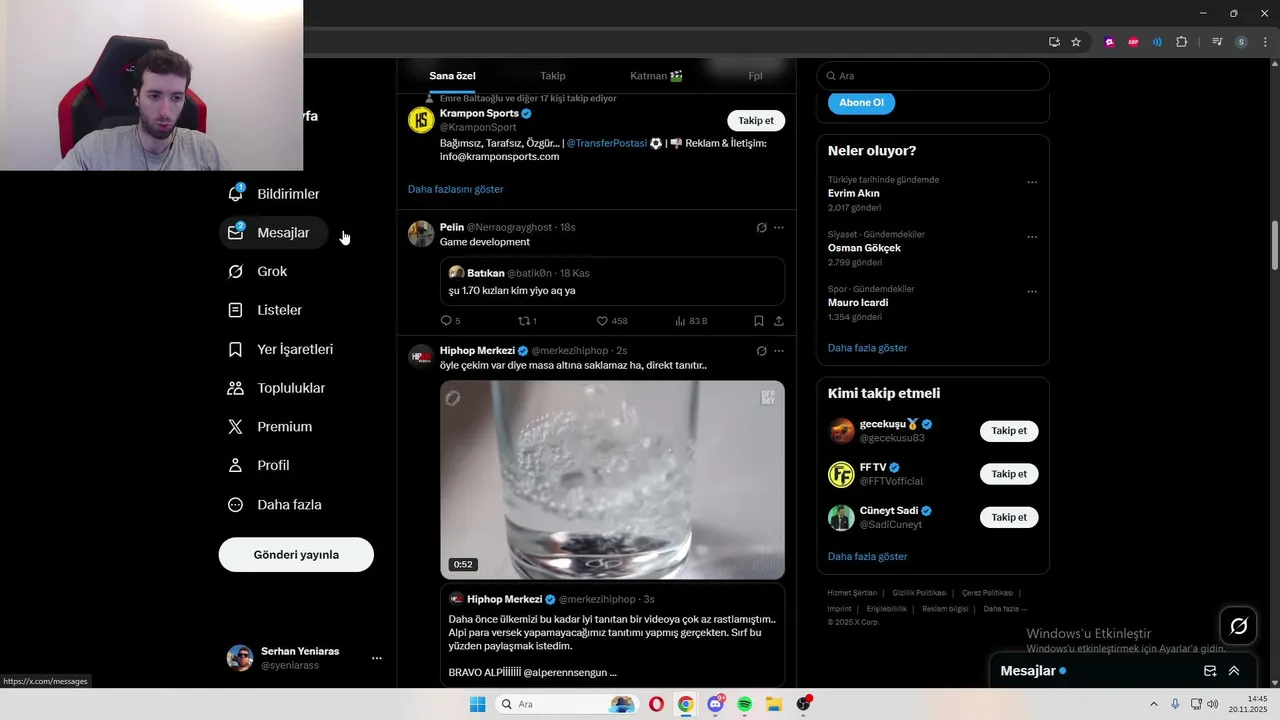
Task: Follow FF TV with Takip et
Action: click(1009, 474)
